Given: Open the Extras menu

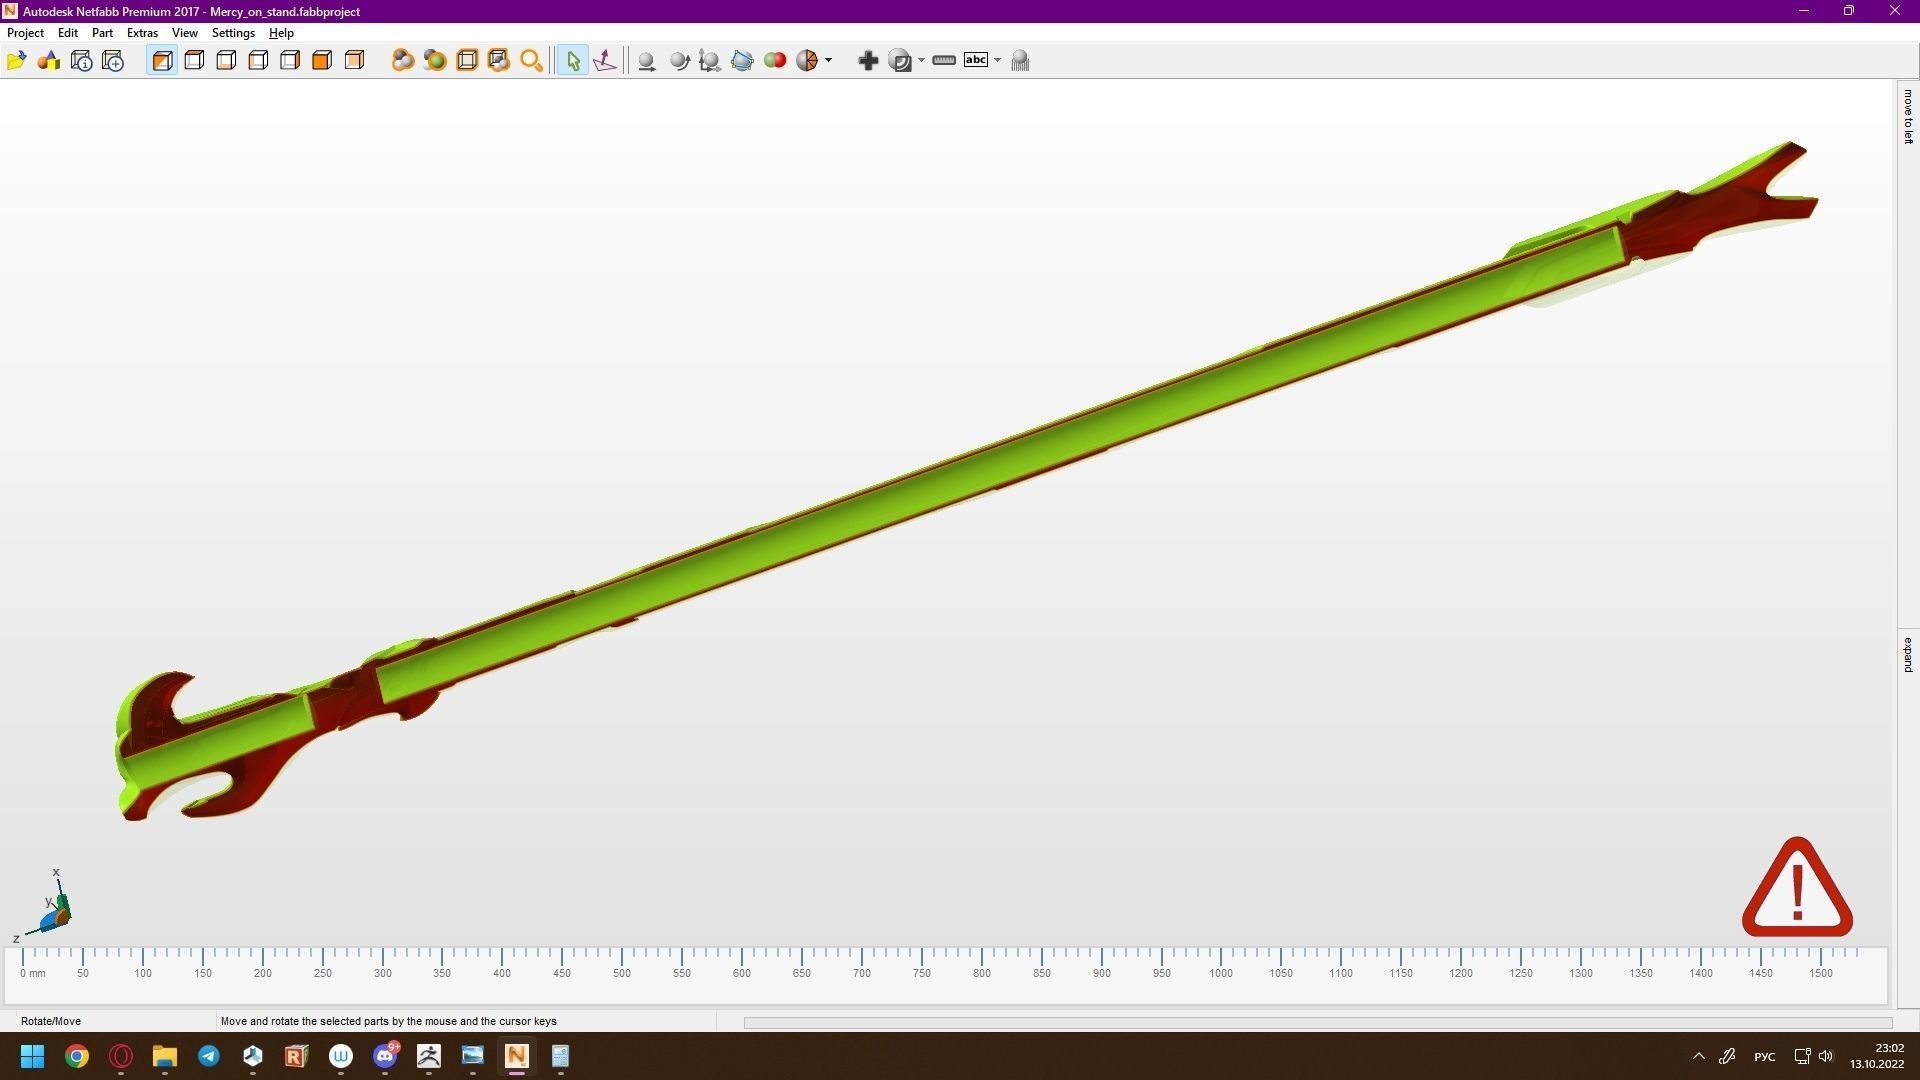Looking at the screenshot, I should (142, 33).
